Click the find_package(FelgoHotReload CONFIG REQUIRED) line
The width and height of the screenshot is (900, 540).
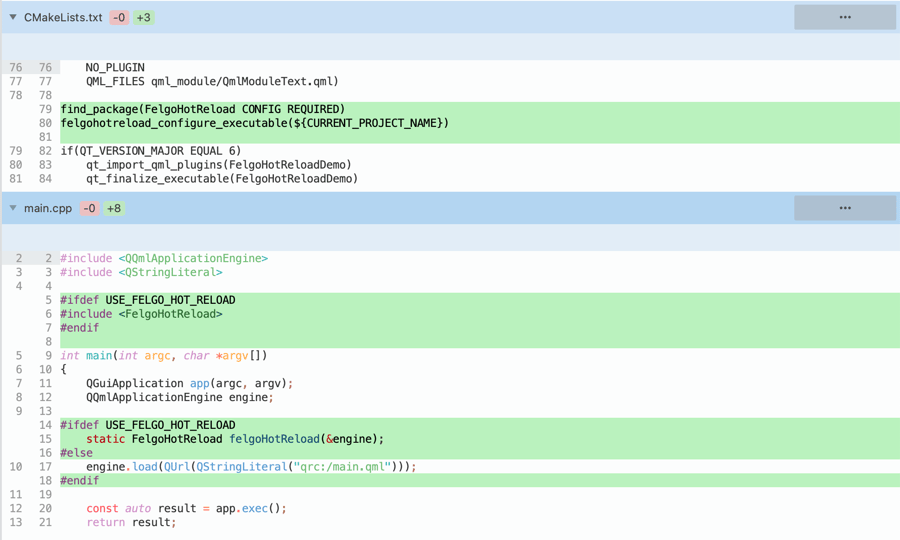click(x=203, y=109)
